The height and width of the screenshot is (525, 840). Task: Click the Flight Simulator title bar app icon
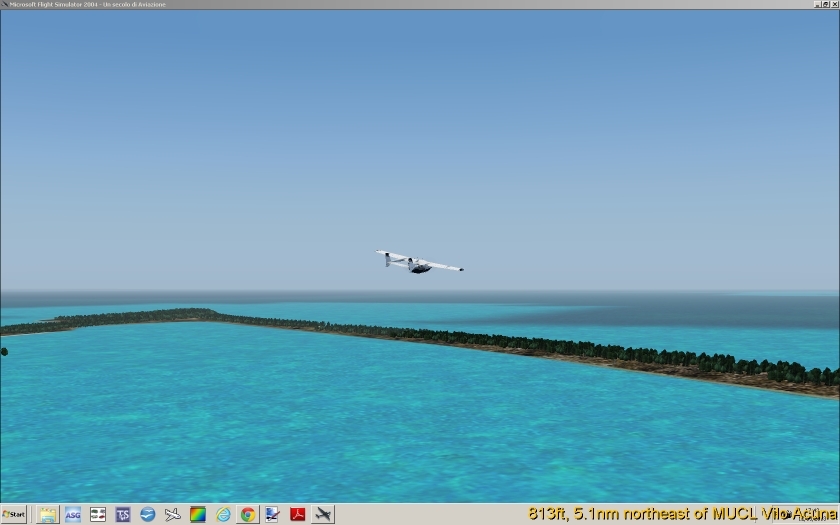pyautogui.click(x=5, y=4)
